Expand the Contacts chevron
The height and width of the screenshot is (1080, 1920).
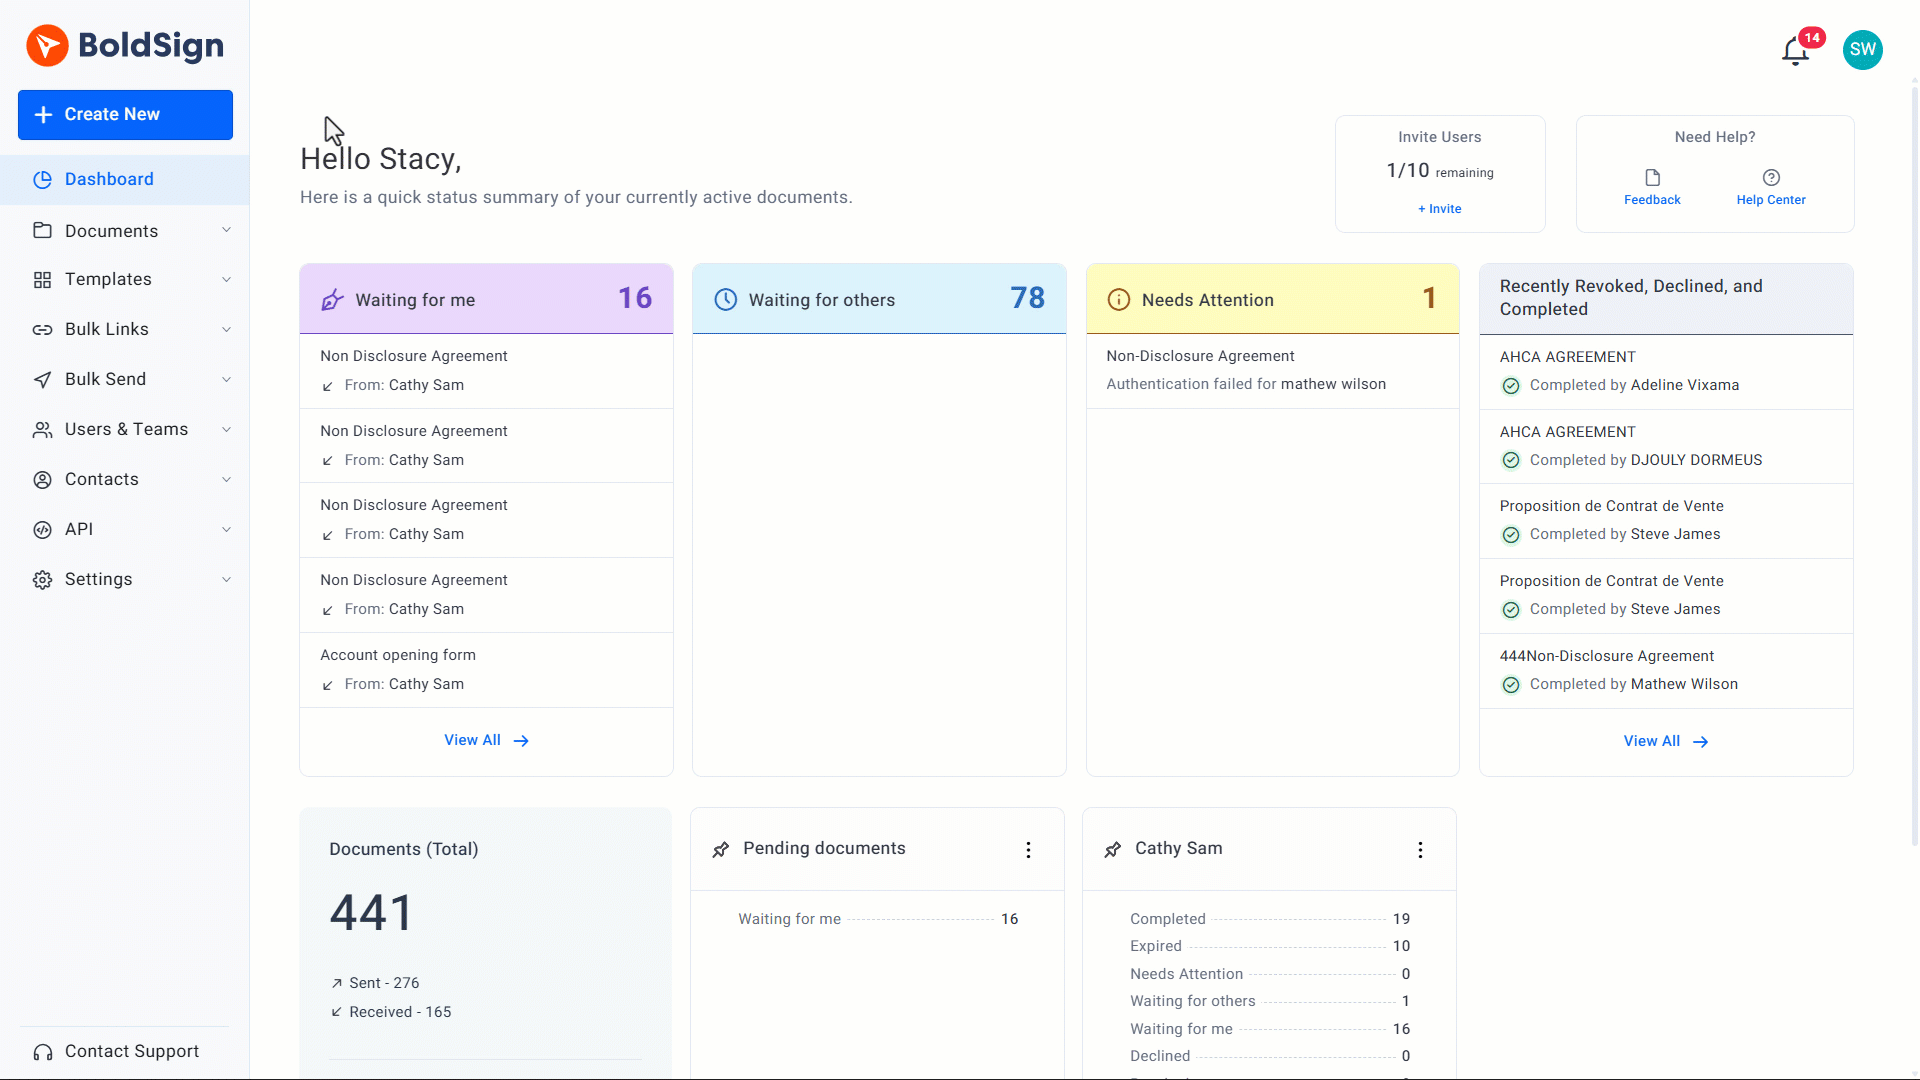pyautogui.click(x=227, y=480)
